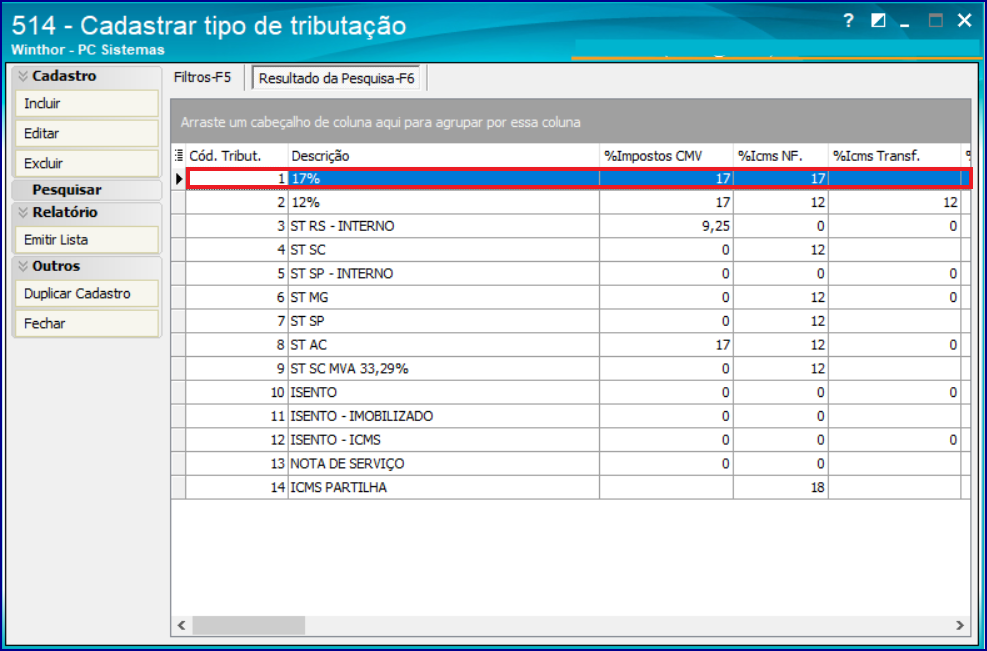Click the contrast toggle icon in title bar

pyautogui.click(x=878, y=21)
